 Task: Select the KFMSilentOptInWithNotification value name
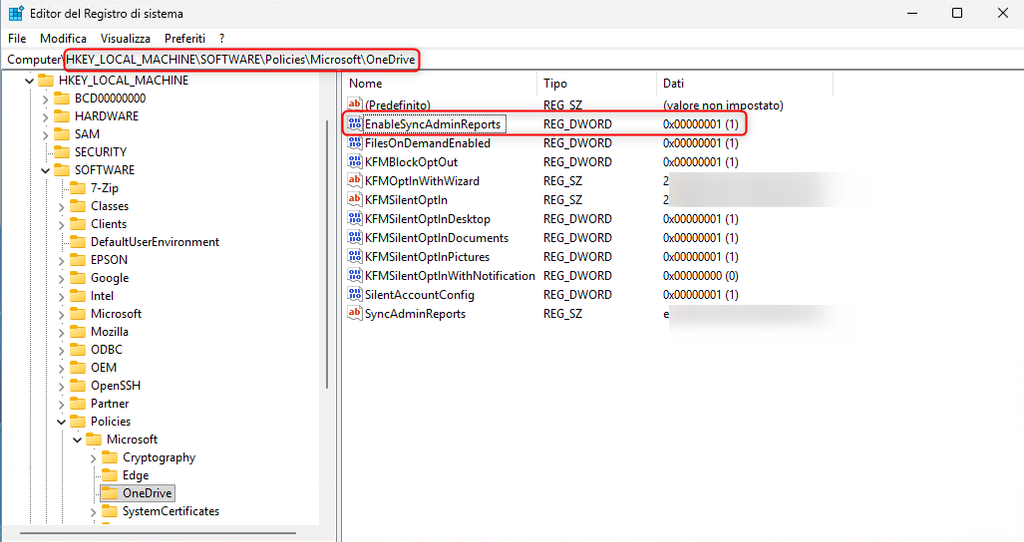tap(450, 276)
